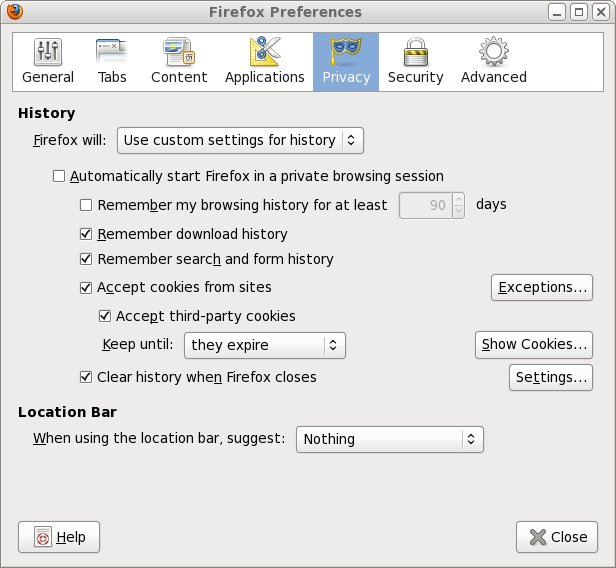The image size is (616, 568).
Task: Open the General preferences panel icon
Action: click(47, 51)
